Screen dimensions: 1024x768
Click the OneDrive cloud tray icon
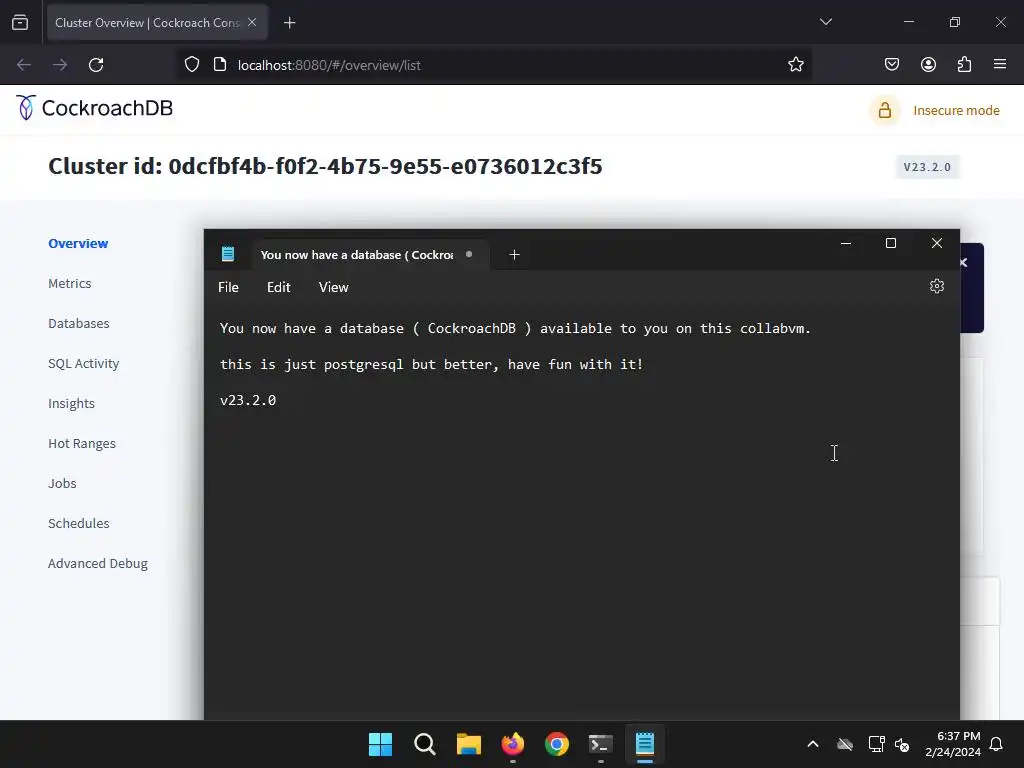(x=845, y=744)
